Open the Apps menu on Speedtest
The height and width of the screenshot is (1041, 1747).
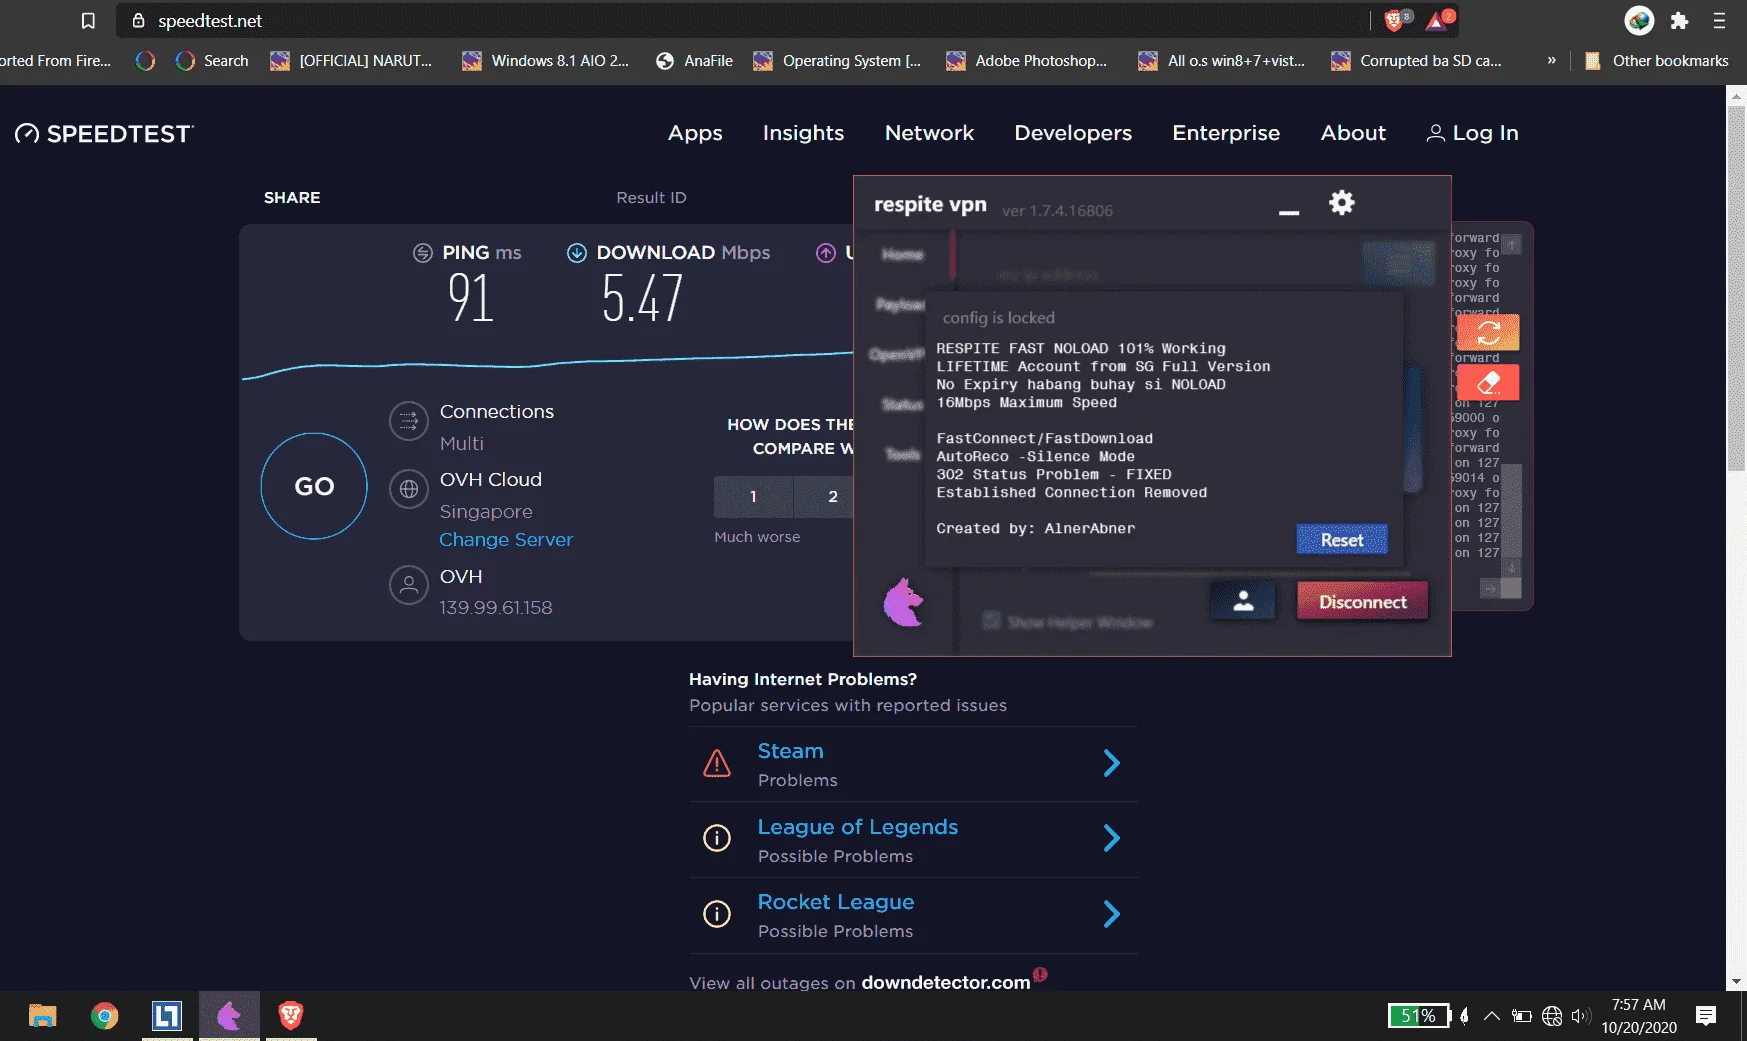[x=695, y=133]
